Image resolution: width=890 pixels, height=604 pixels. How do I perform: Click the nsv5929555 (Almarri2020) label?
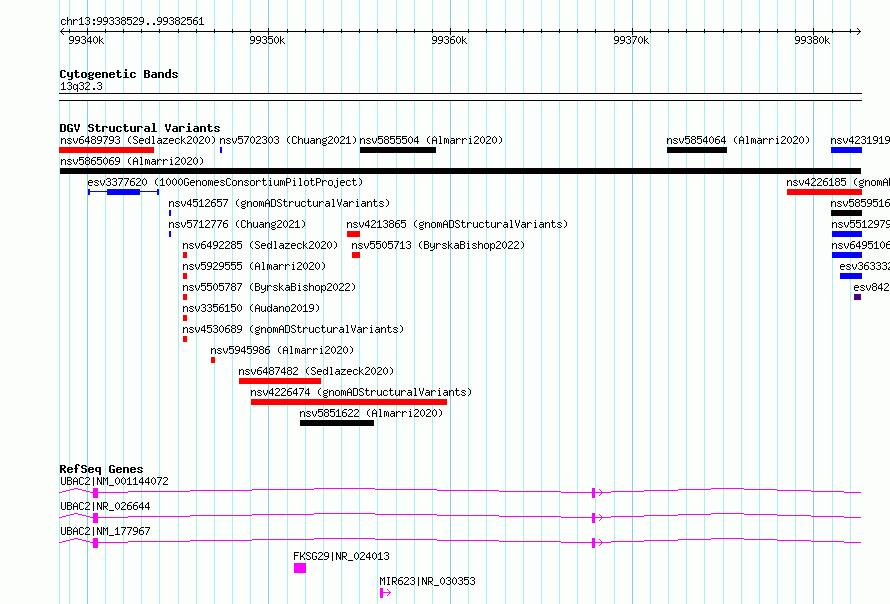coord(254,266)
